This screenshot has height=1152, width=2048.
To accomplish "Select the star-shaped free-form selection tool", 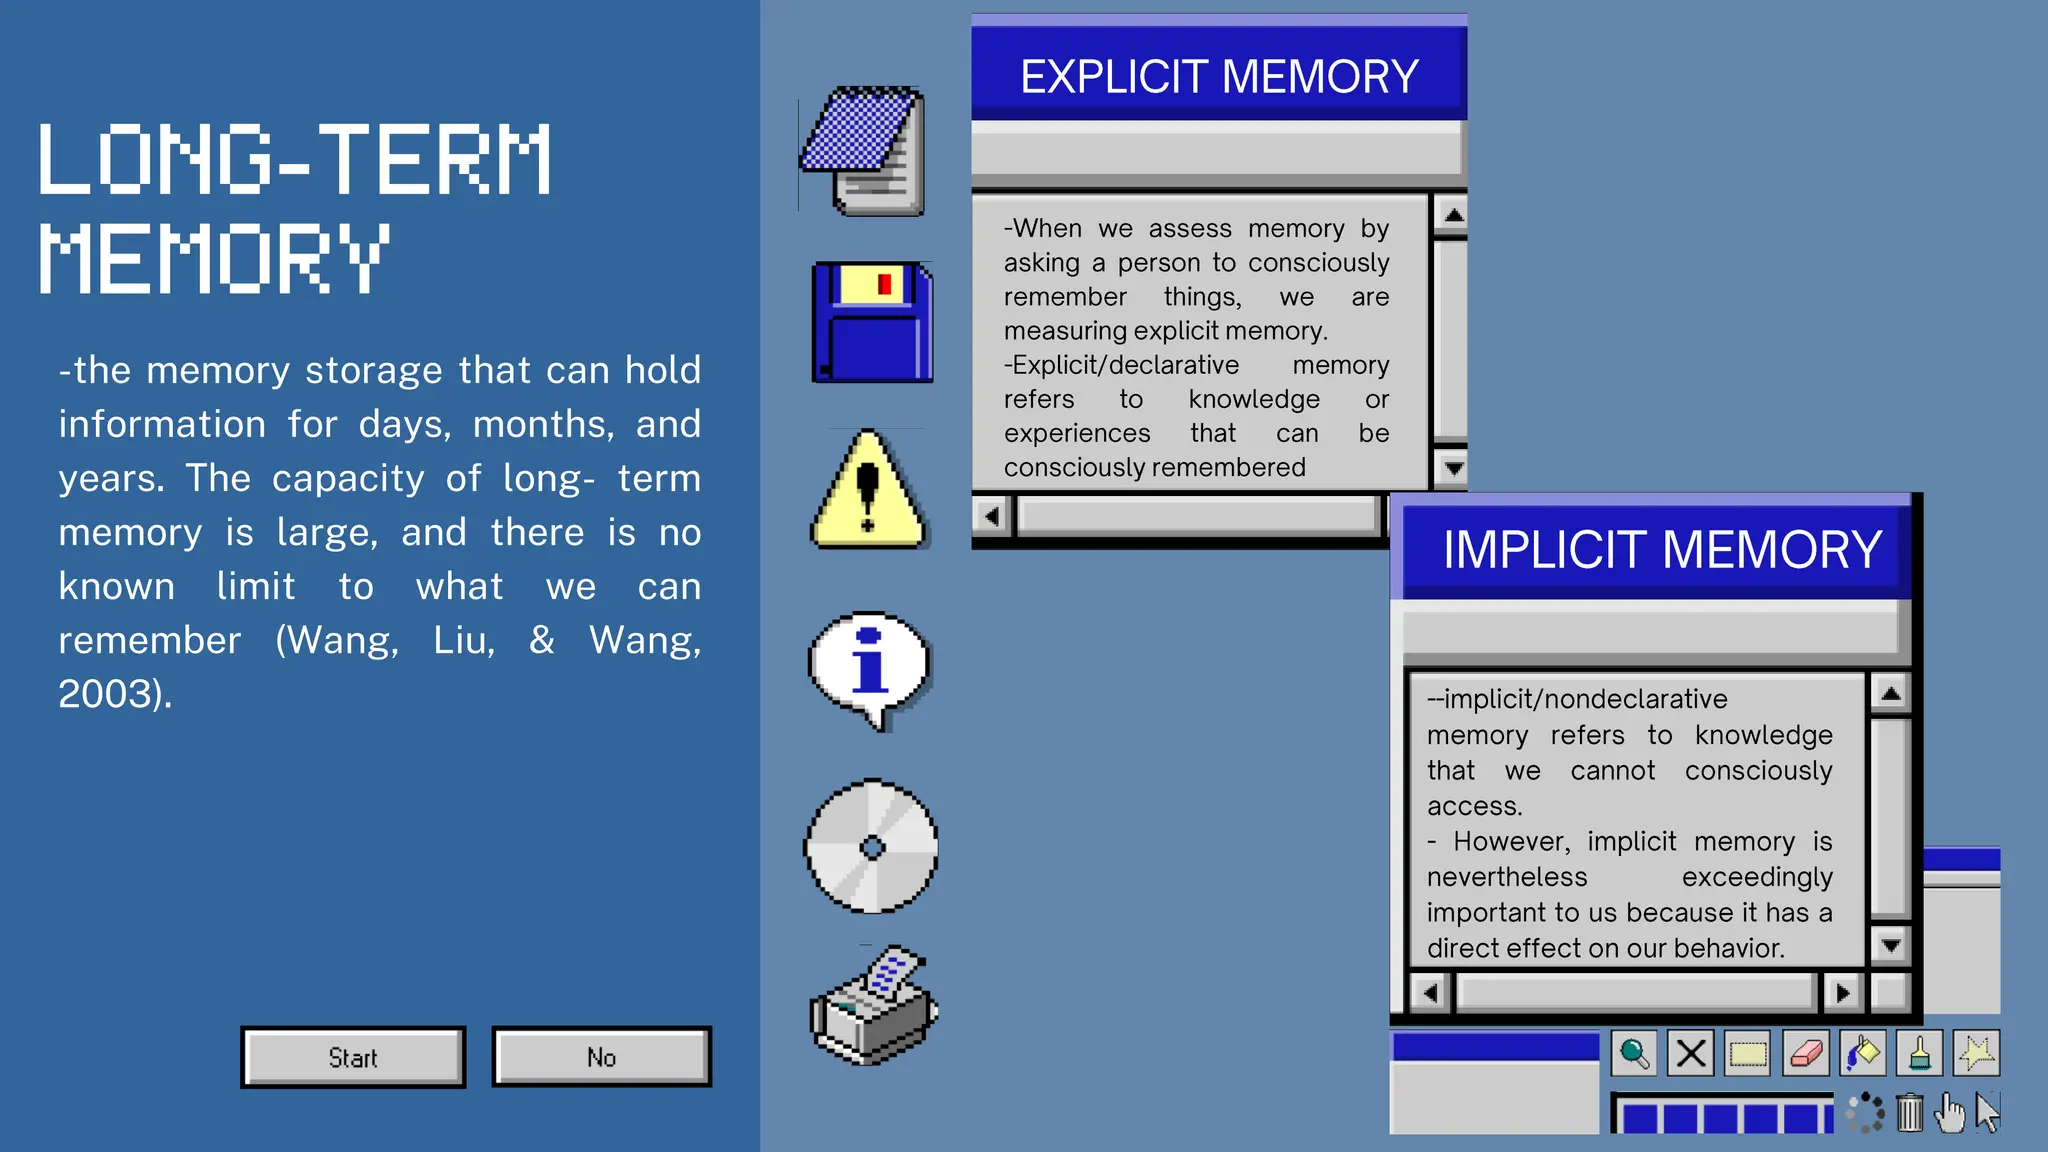I will (x=1977, y=1053).
